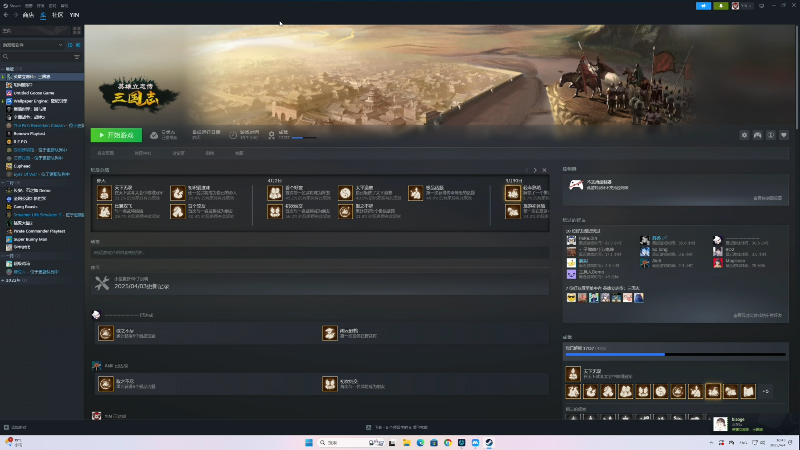The image size is (800, 450).
Task: Click the Windows Start button on taskbar
Action: tap(309, 442)
